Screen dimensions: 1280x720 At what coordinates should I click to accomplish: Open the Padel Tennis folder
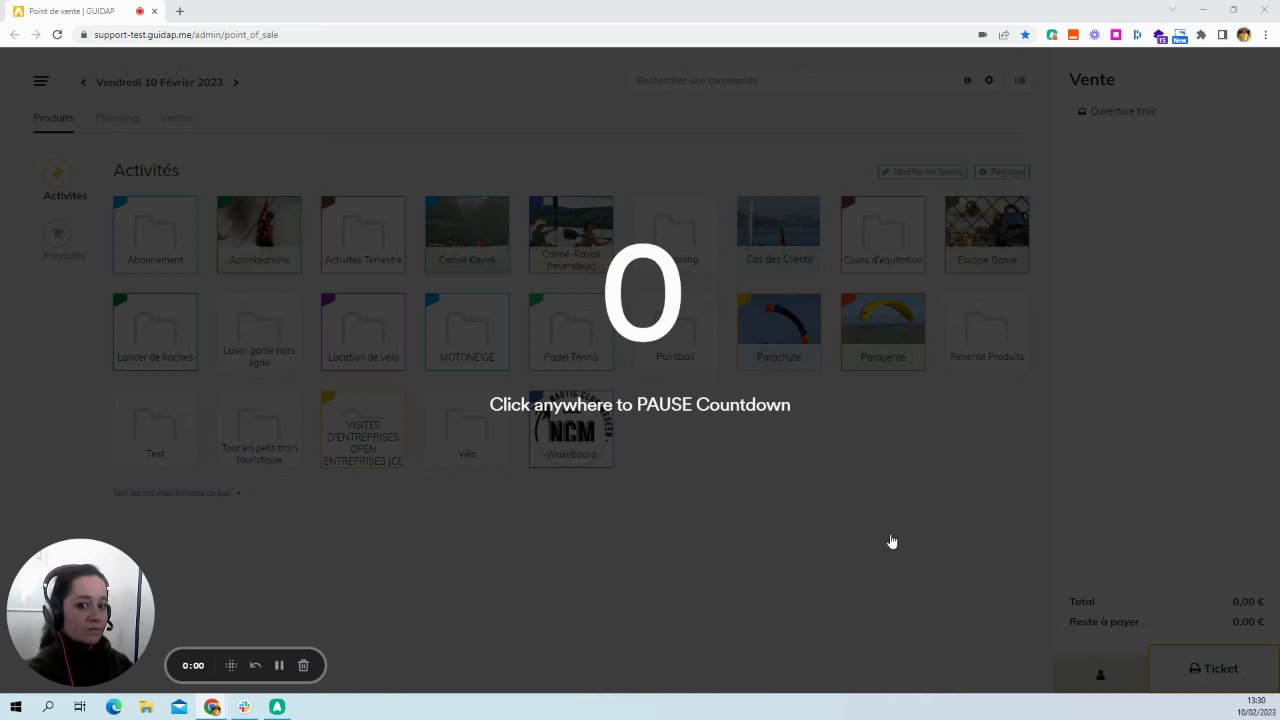(x=571, y=331)
